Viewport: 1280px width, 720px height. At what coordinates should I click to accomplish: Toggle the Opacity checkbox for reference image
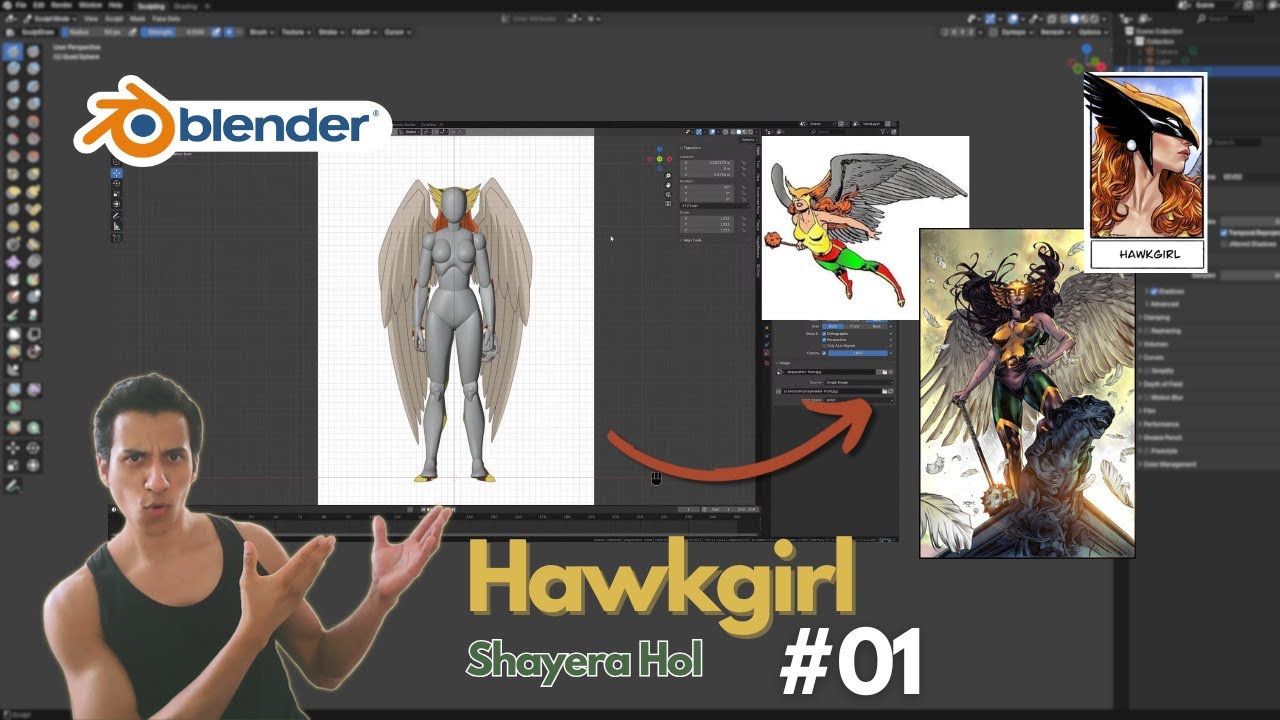(825, 353)
